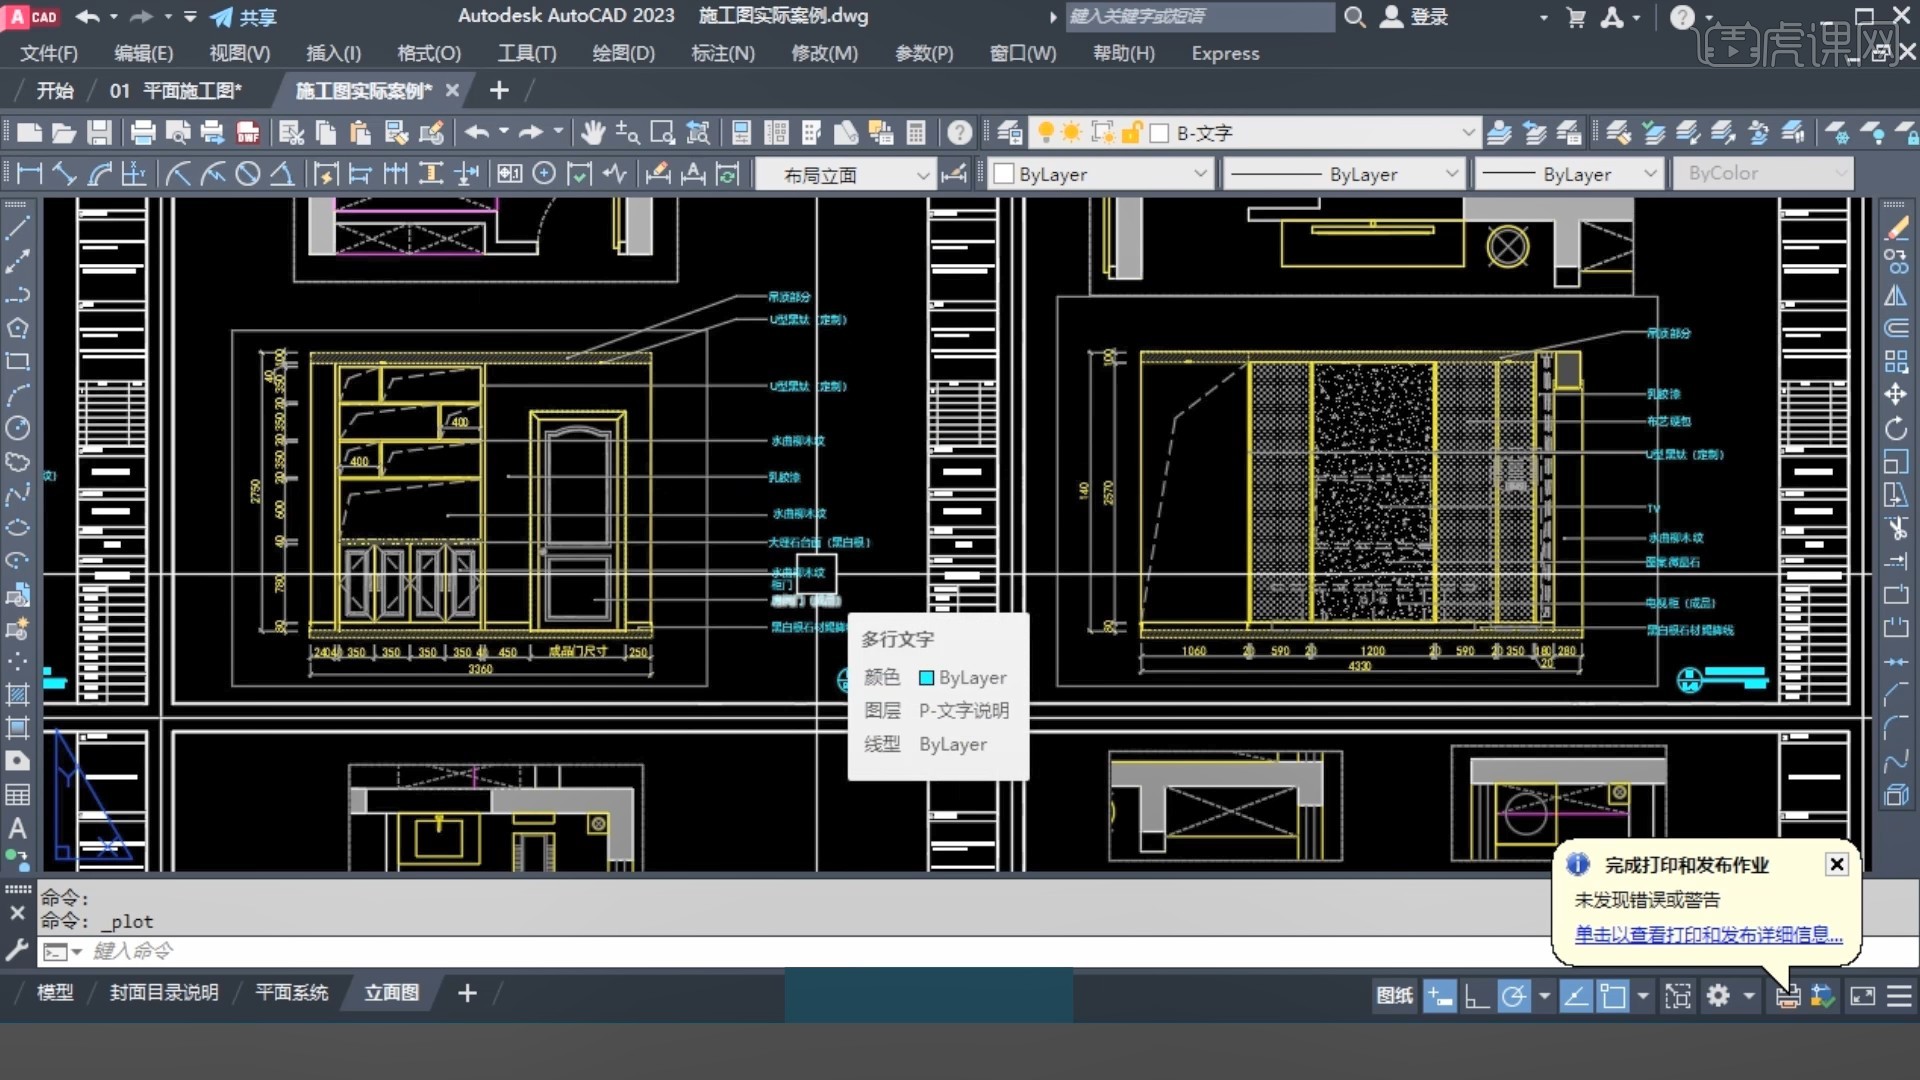Select the Linear dimension tool
This screenshot has height=1080, width=1920.
(30, 174)
